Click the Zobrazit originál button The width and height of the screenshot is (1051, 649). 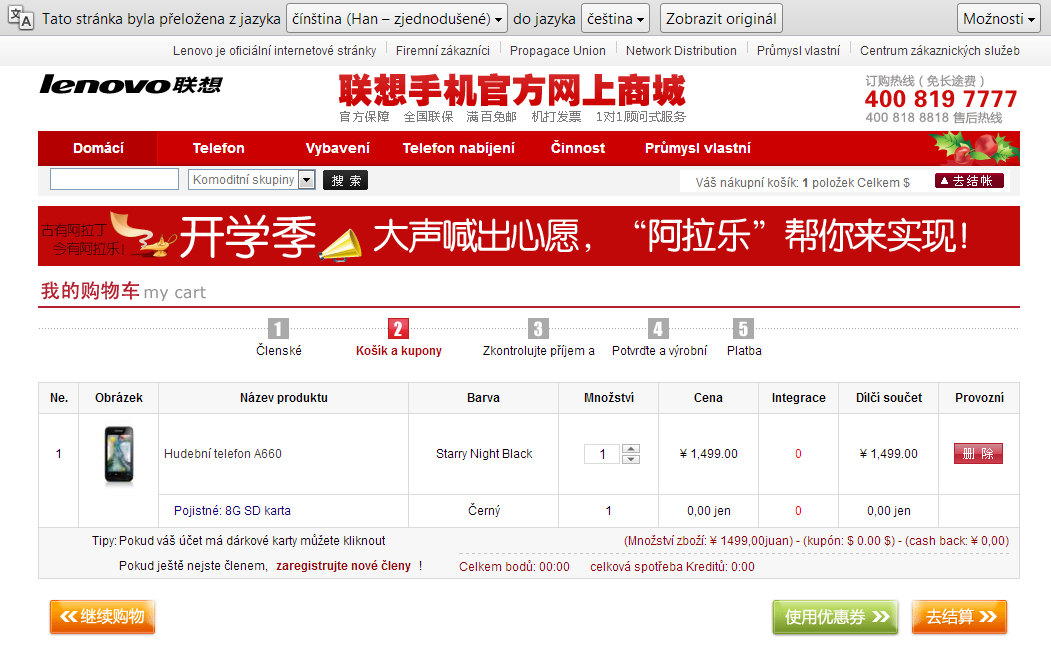721,19
